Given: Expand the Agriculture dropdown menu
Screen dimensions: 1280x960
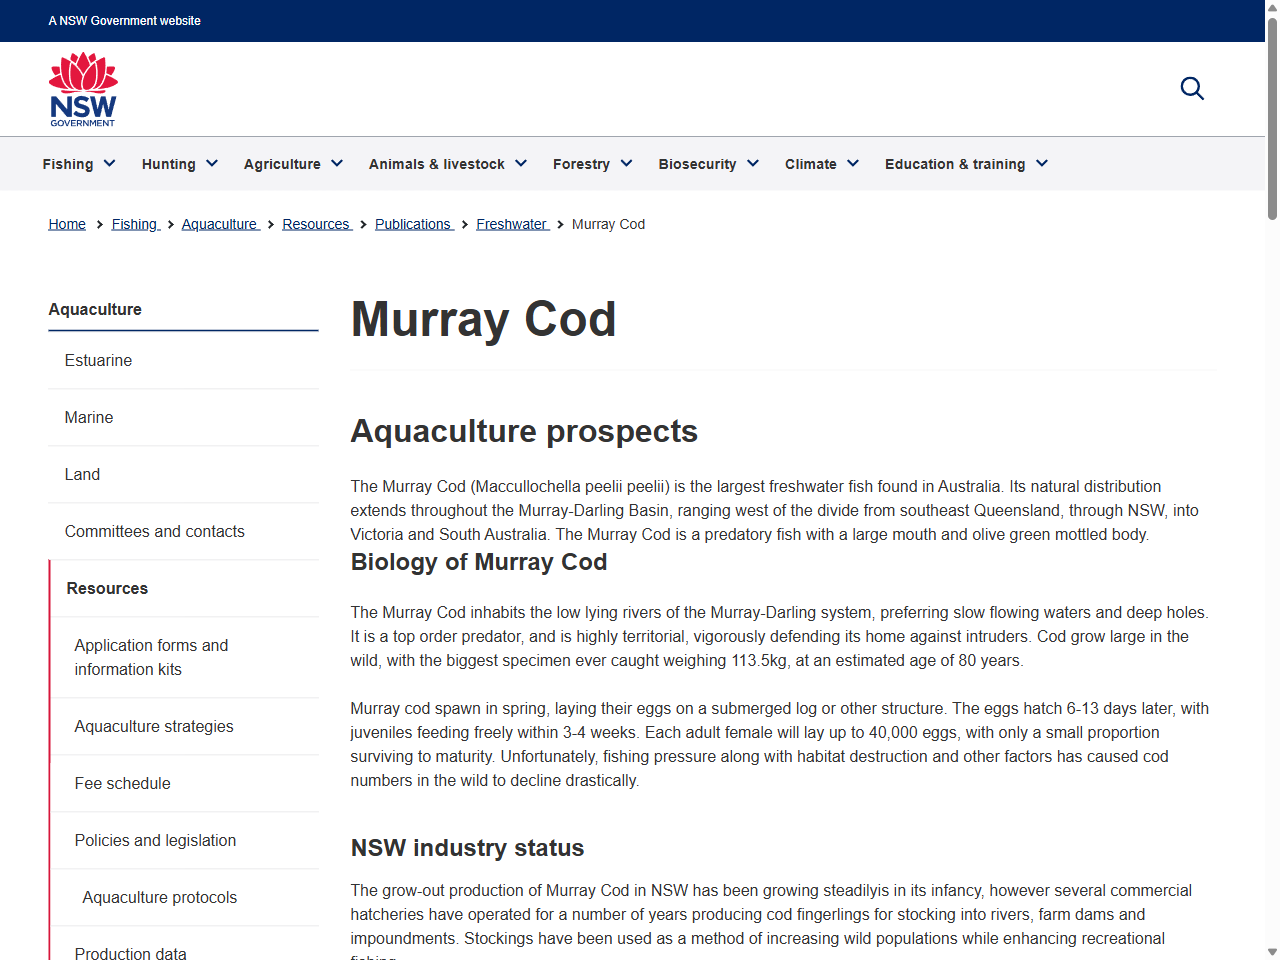Looking at the screenshot, I should pos(292,163).
